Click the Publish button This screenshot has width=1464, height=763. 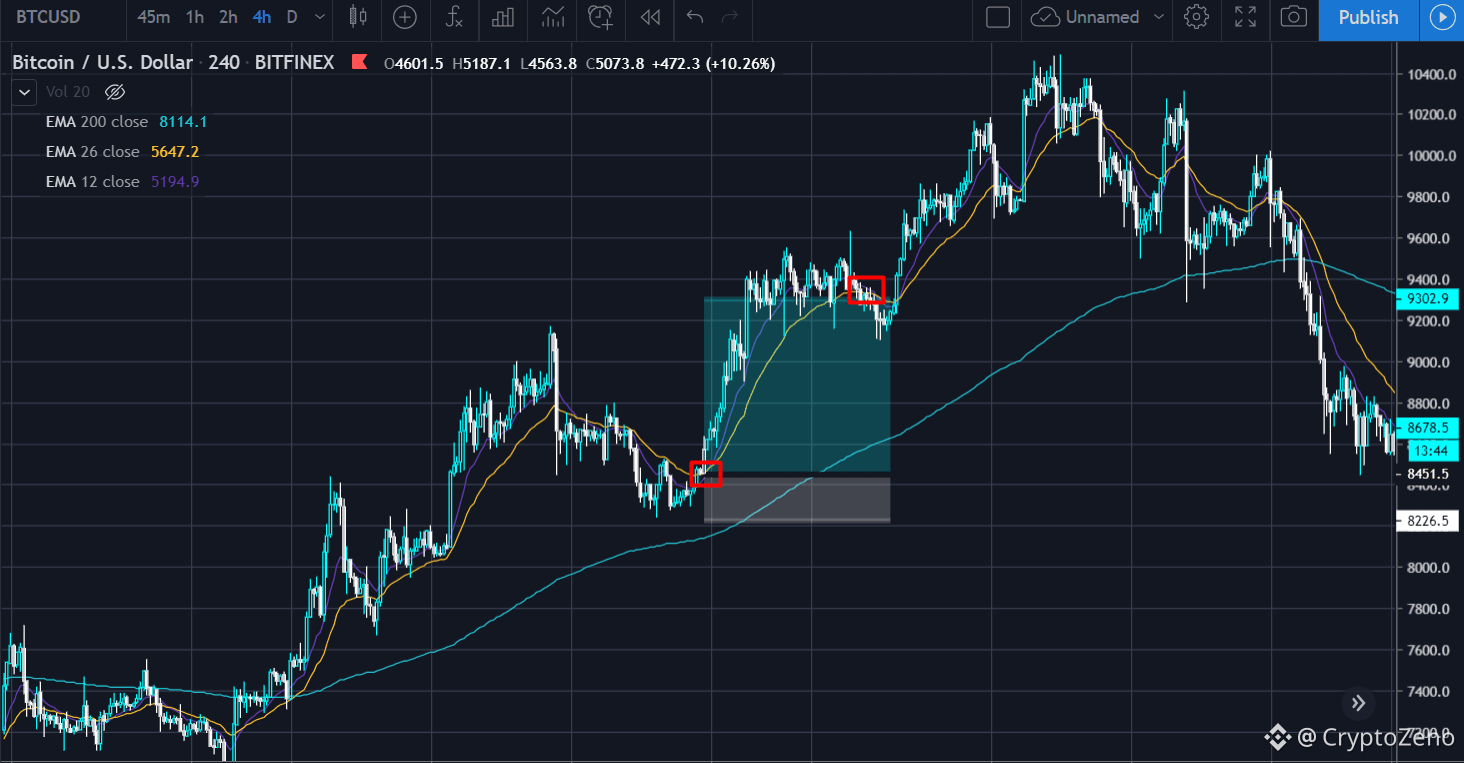pyautogui.click(x=1368, y=18)
